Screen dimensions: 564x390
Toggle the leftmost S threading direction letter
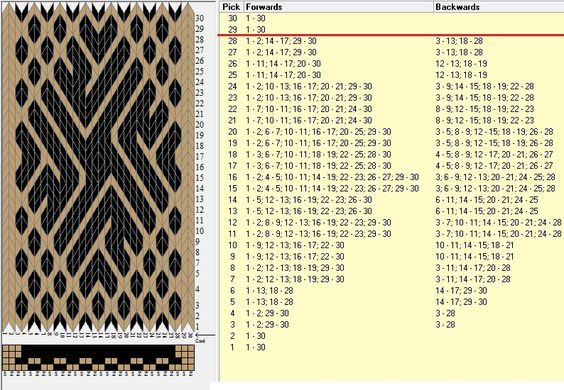tap(5, 374)
